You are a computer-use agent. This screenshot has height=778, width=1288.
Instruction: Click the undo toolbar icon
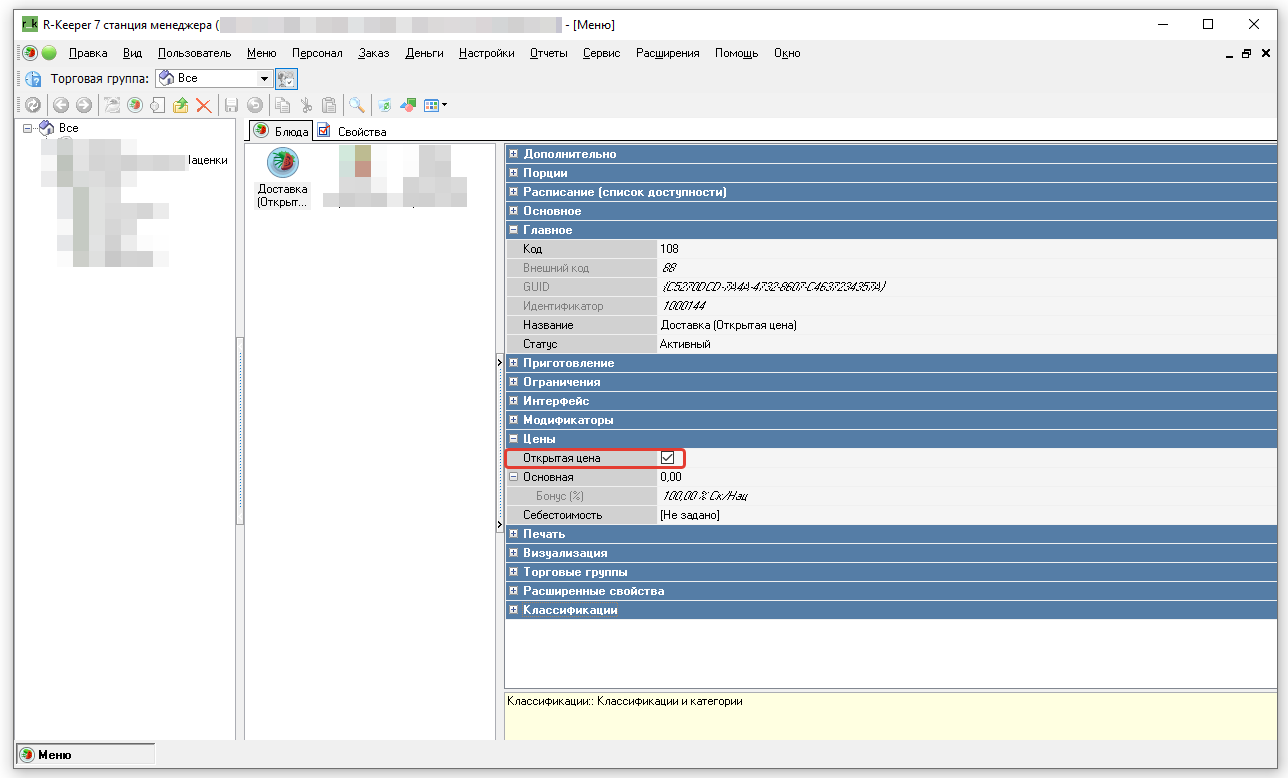(x=255, y=105)
